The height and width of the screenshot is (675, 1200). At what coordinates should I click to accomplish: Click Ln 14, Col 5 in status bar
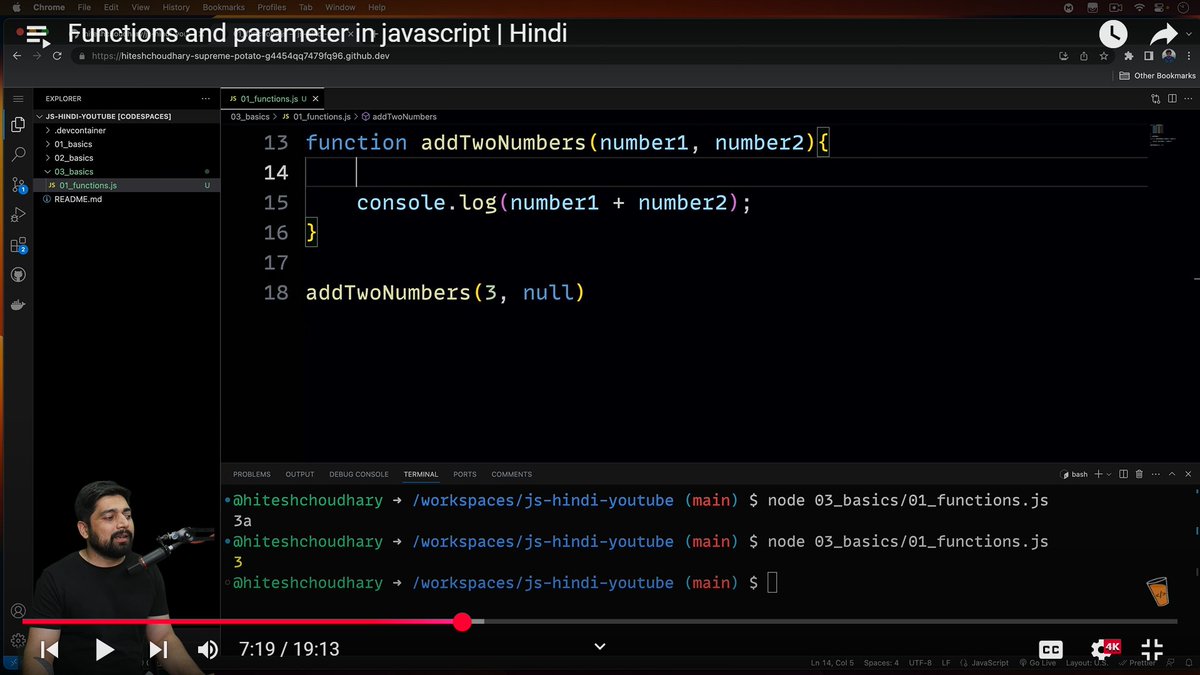[832, 663]
